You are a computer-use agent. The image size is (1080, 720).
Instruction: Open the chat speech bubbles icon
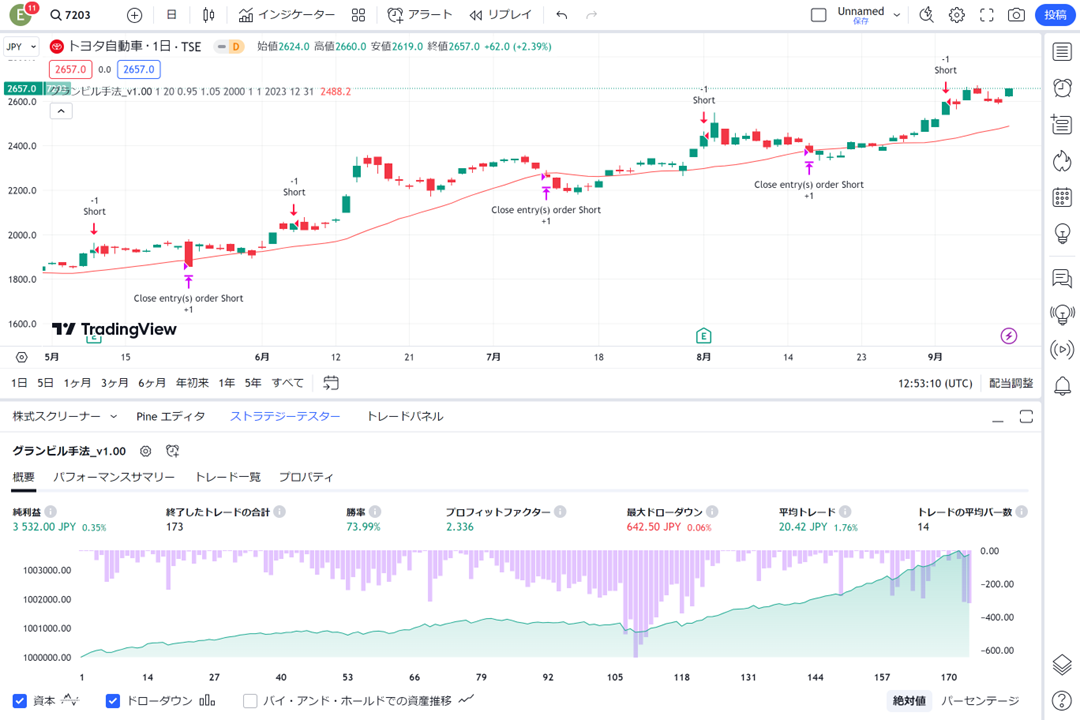(1062, 278)
